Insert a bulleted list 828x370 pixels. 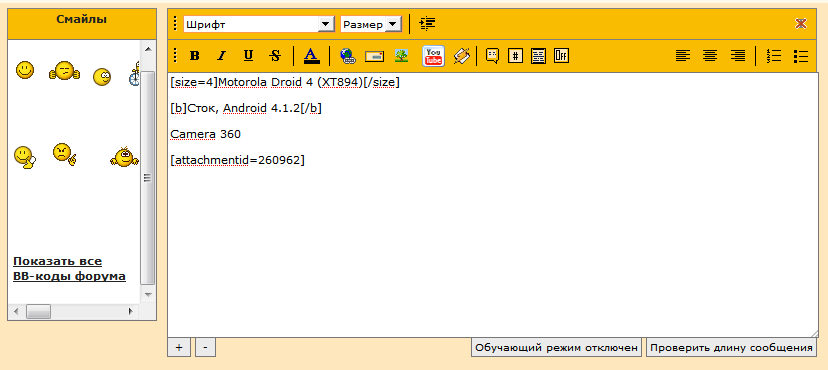click(801, 55)
